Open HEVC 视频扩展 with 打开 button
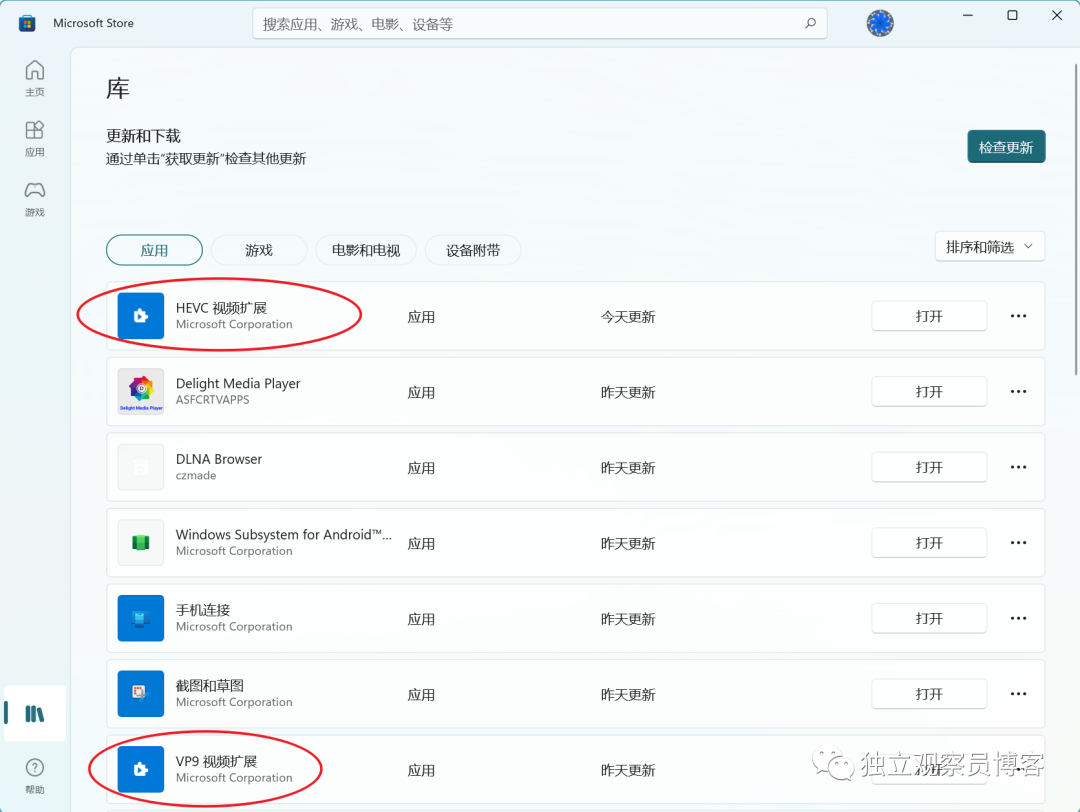 [x=929, y=316]
